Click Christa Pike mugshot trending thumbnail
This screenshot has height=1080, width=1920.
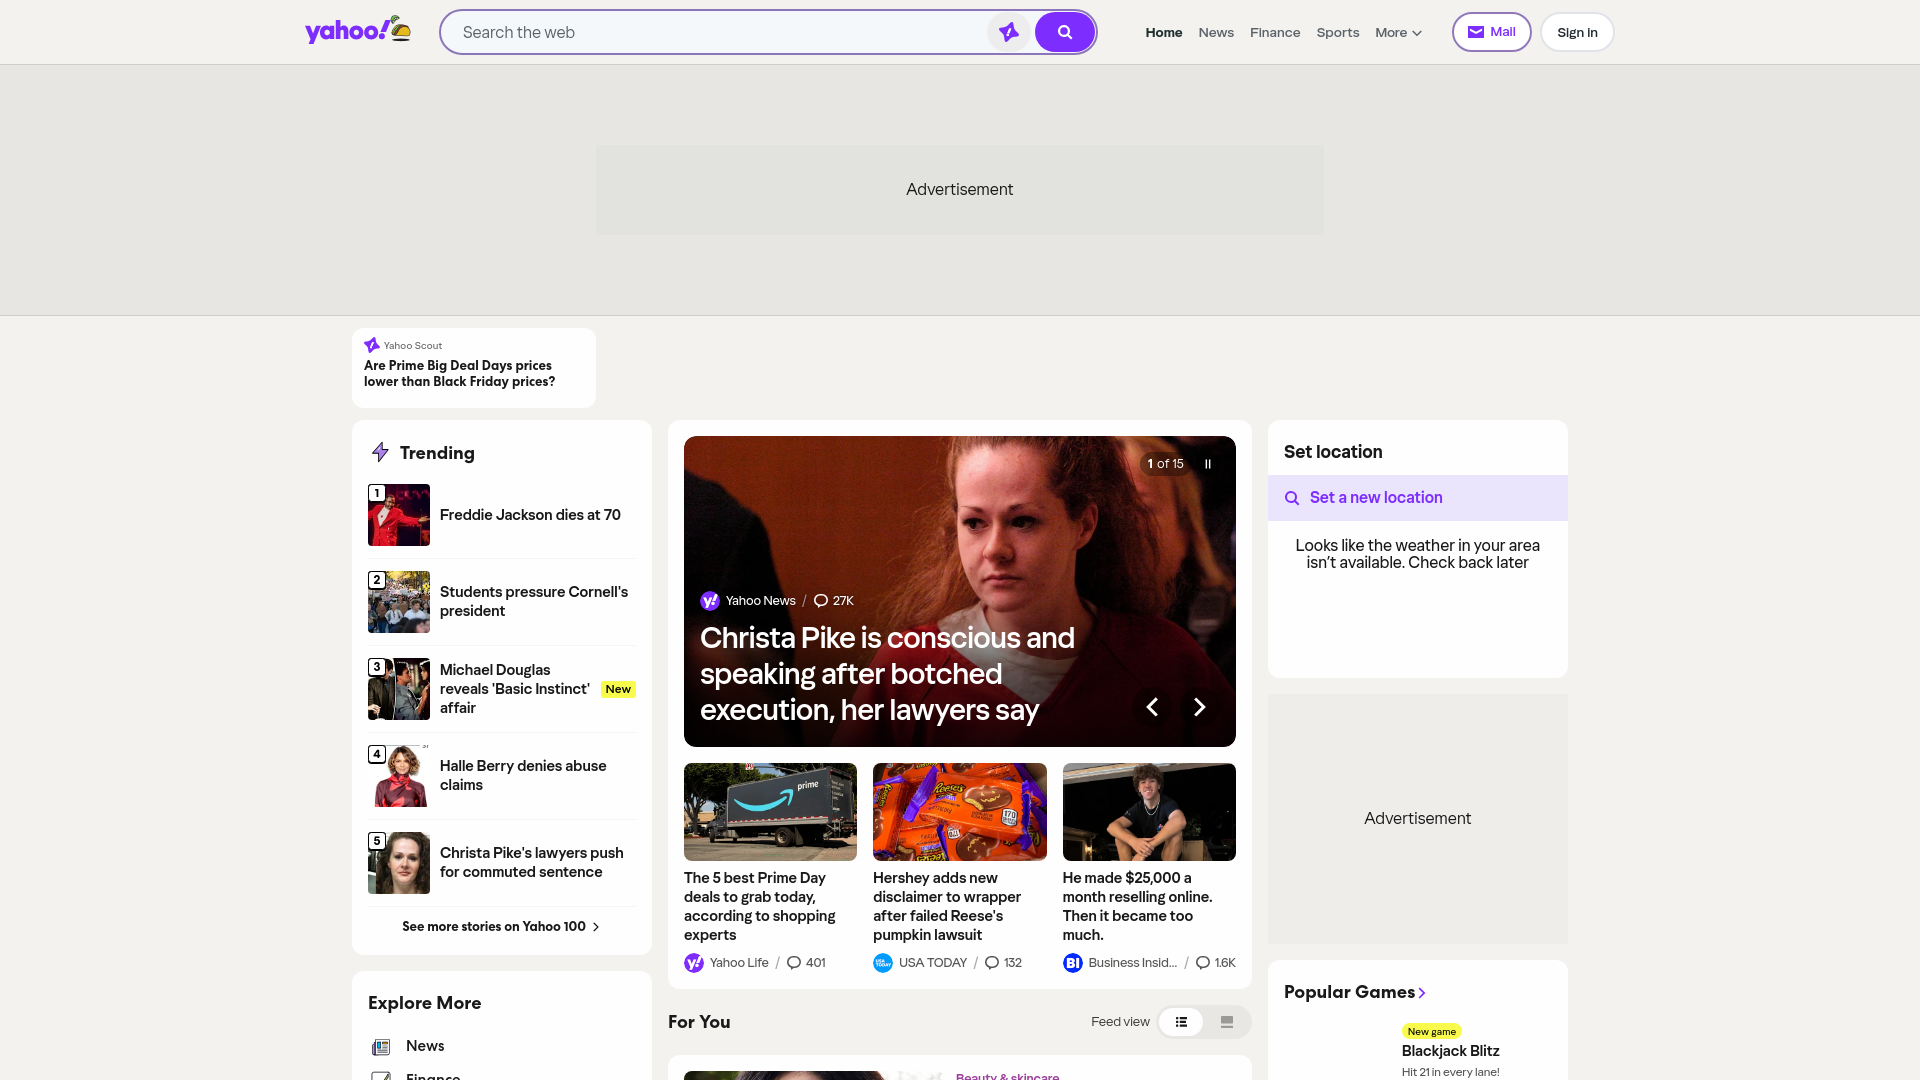(x=399, y=863)
